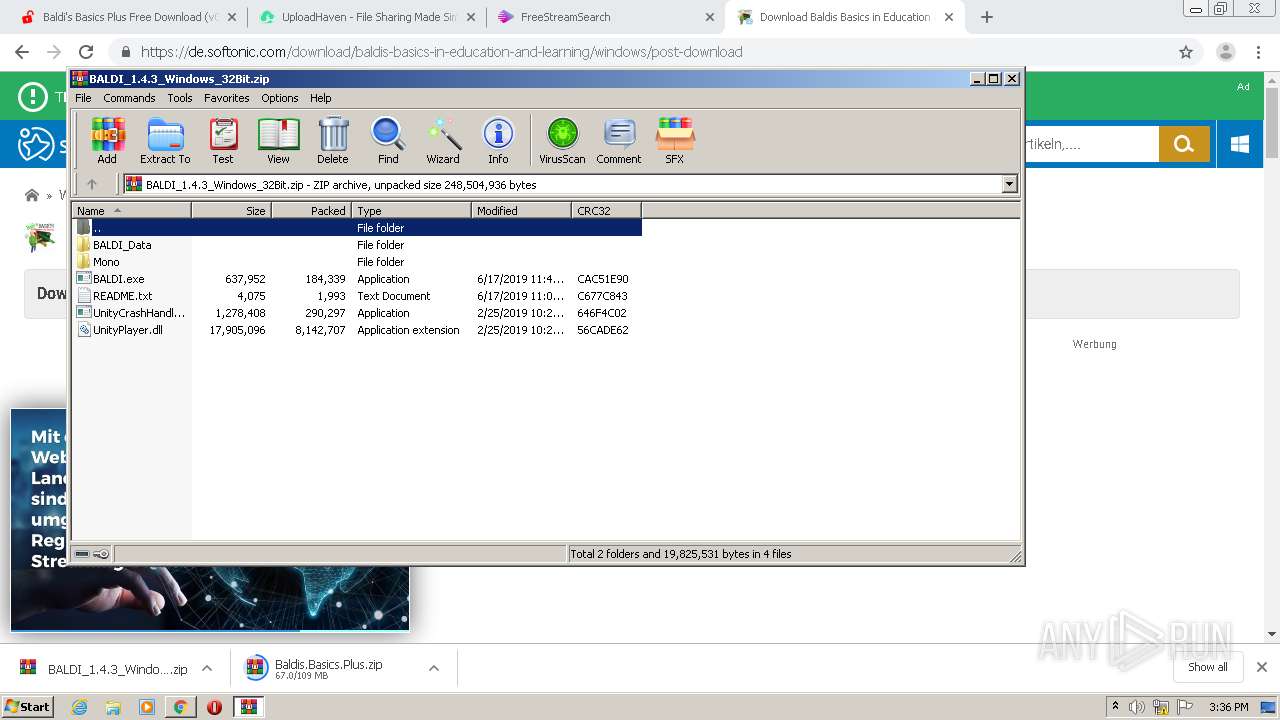Launch the Wizard tool
The image size is (1280, 720).
coord(443,140)
